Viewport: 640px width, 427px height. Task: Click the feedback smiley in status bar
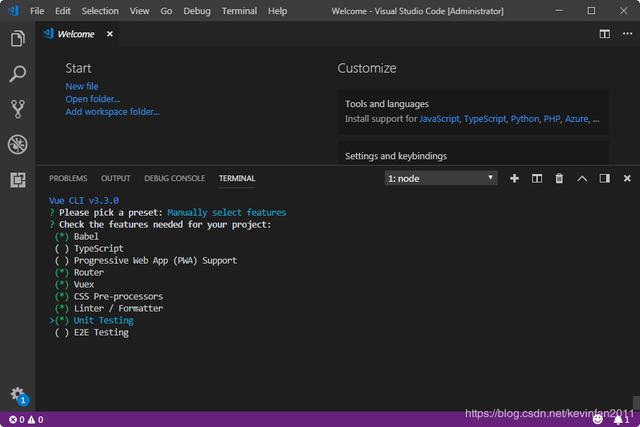coord(598,419)
